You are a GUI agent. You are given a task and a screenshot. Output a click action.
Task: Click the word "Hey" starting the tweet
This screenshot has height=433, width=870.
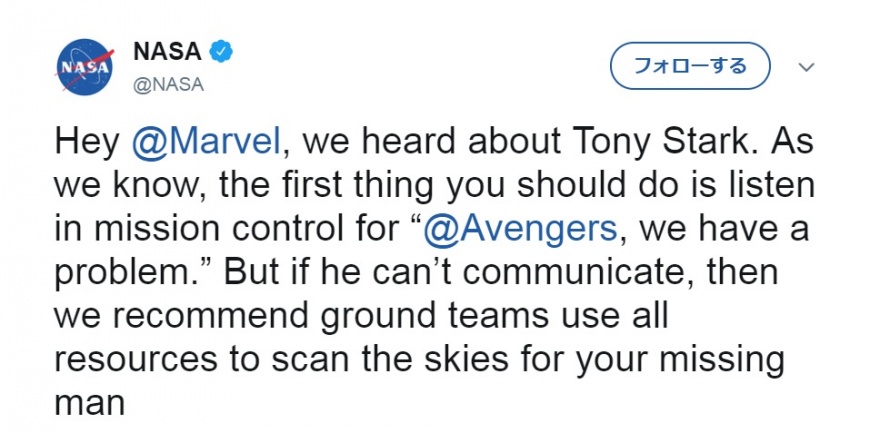[x=88, y=143]
